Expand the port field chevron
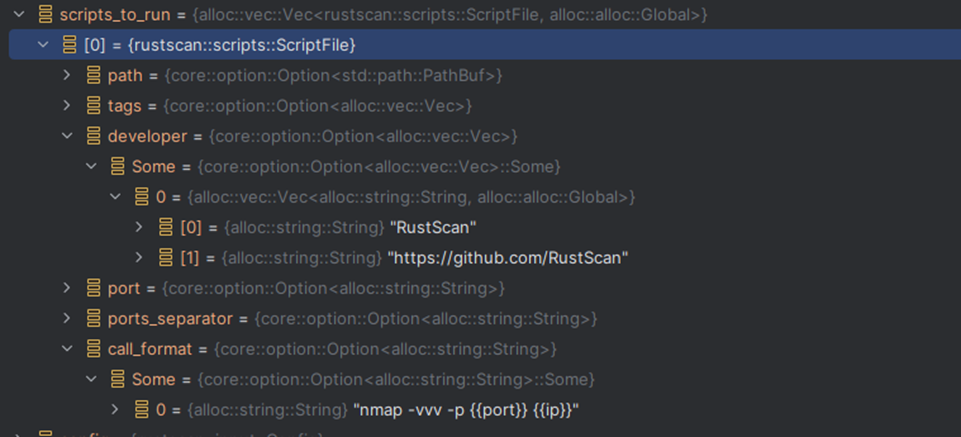Viewport: 961px width, 437px height. pyautogui.click(x=67, y=288)
